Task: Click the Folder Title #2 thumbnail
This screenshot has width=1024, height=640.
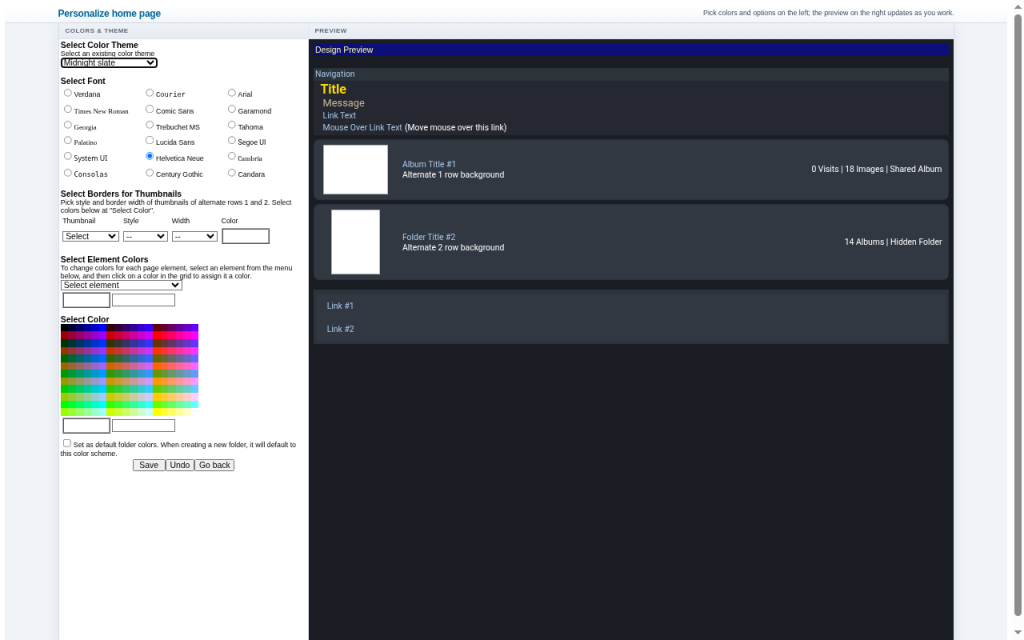Action: (355, 242)
